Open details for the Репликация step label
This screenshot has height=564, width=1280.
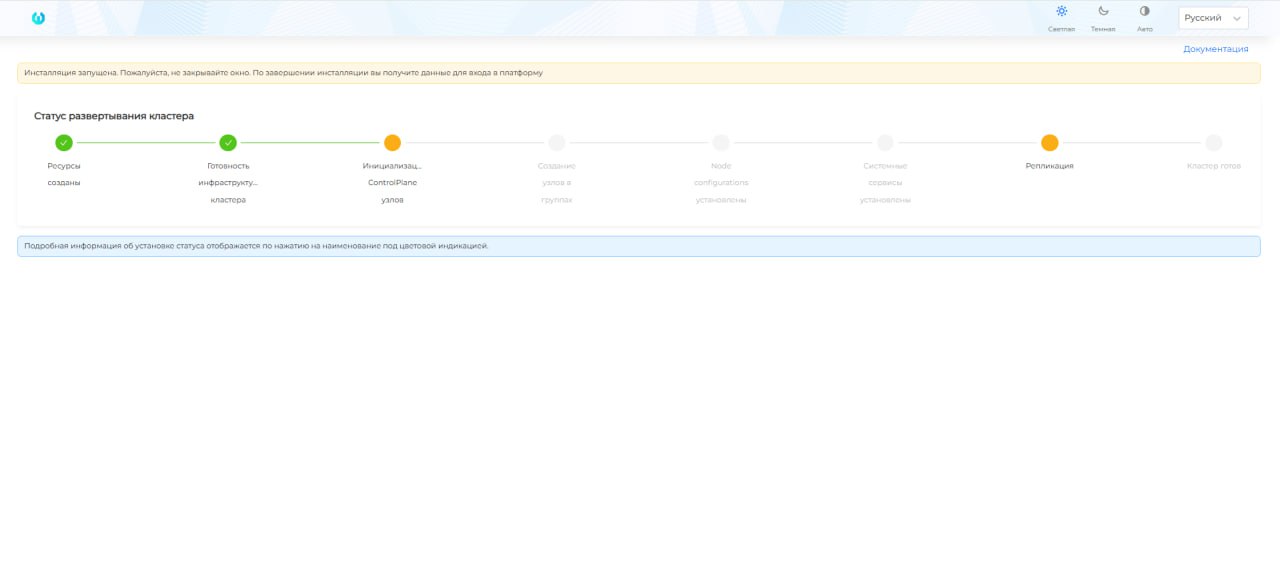[x=1049, y=166]
